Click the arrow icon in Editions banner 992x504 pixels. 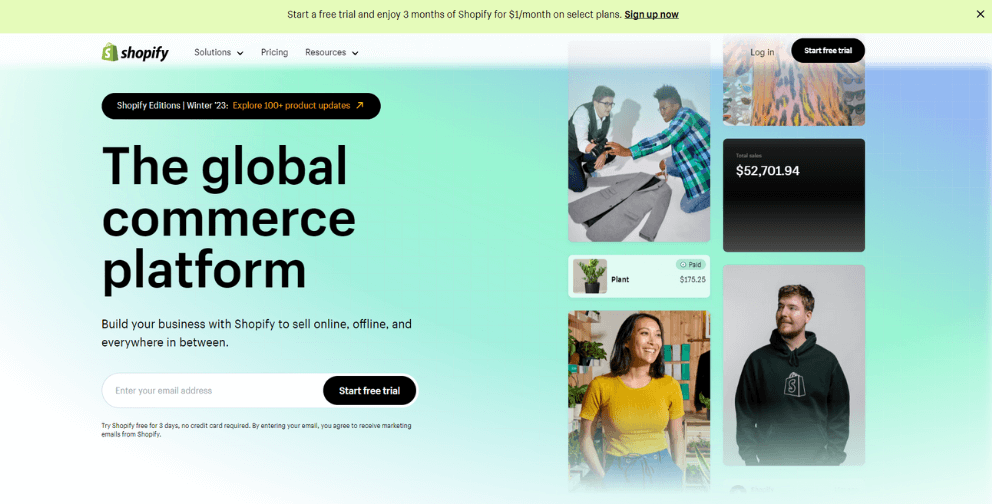(x=359, y=106)
